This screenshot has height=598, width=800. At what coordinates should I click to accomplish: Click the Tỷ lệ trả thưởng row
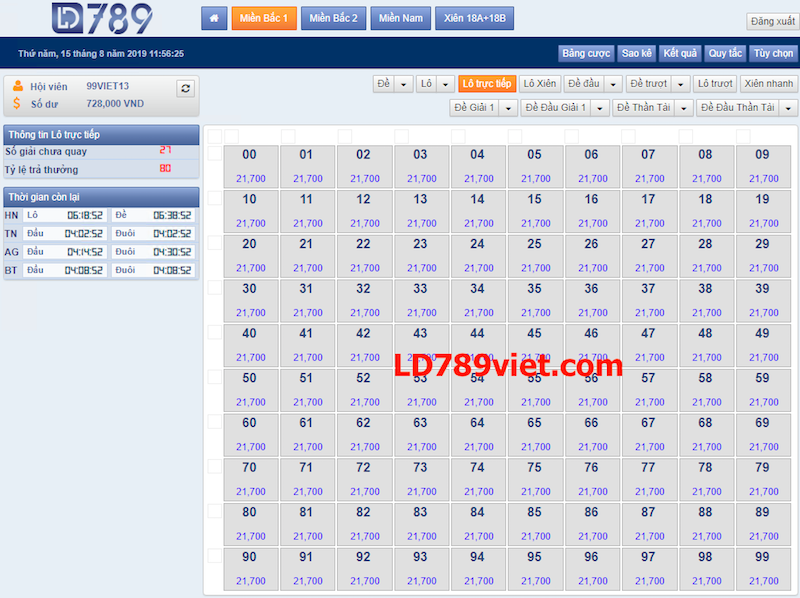point(101,169)
